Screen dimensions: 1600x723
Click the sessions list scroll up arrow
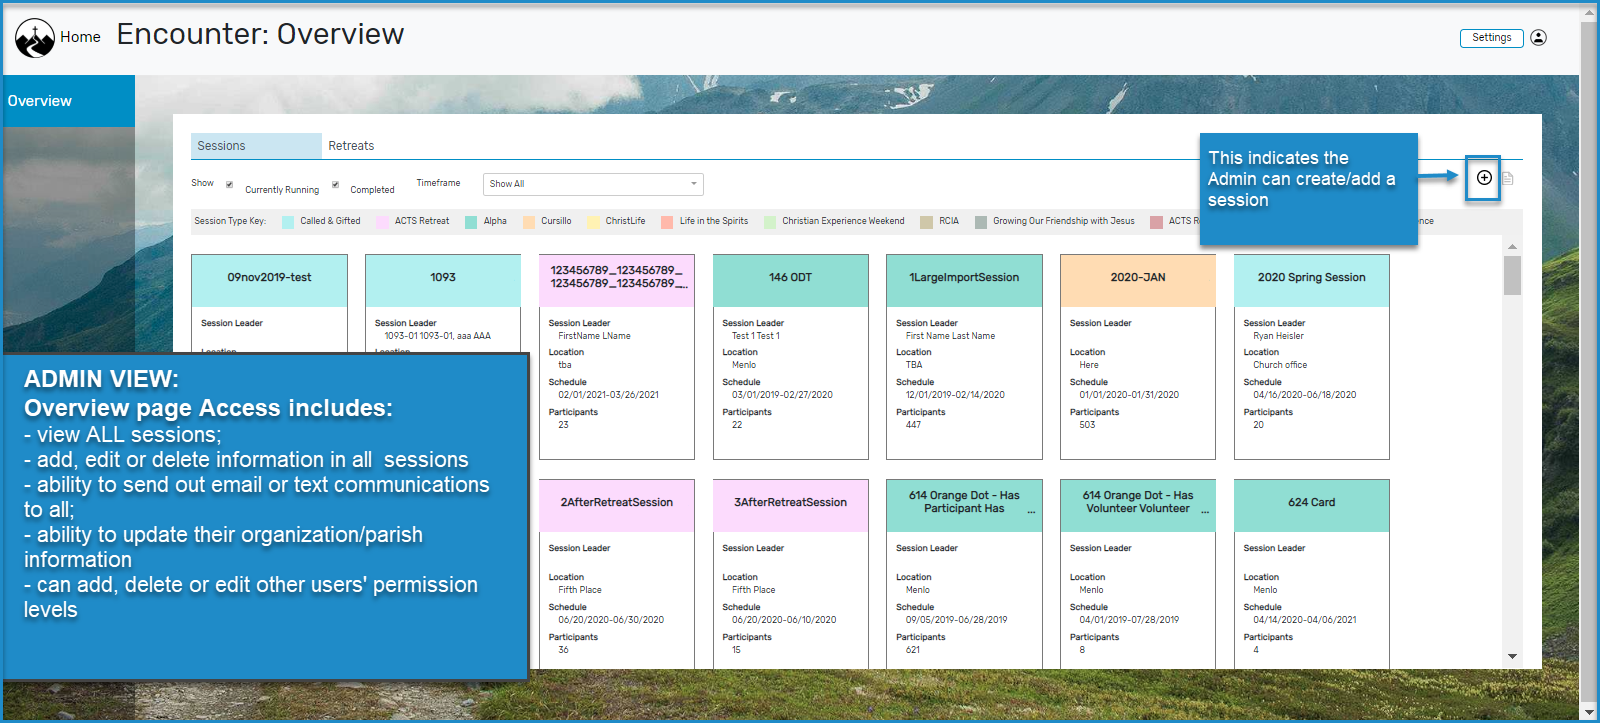point(1512,246)
